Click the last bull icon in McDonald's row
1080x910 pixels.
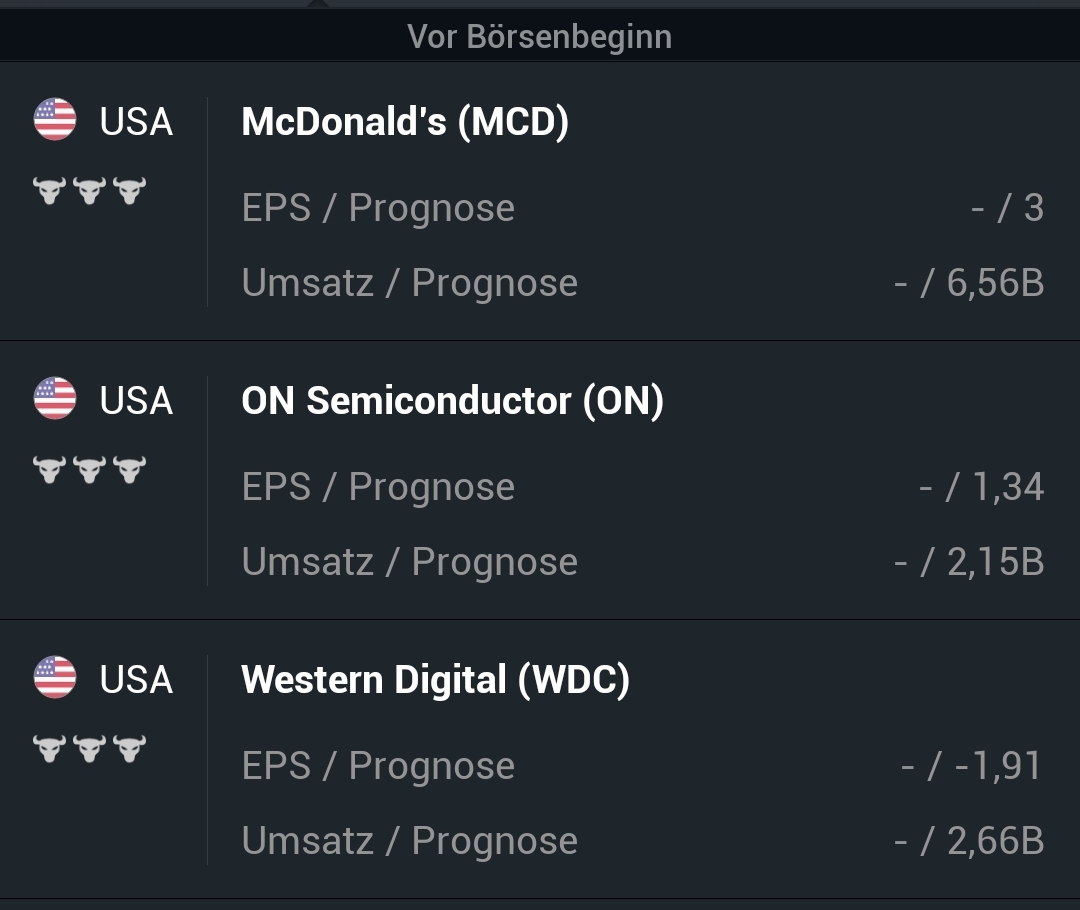point(130,190)
